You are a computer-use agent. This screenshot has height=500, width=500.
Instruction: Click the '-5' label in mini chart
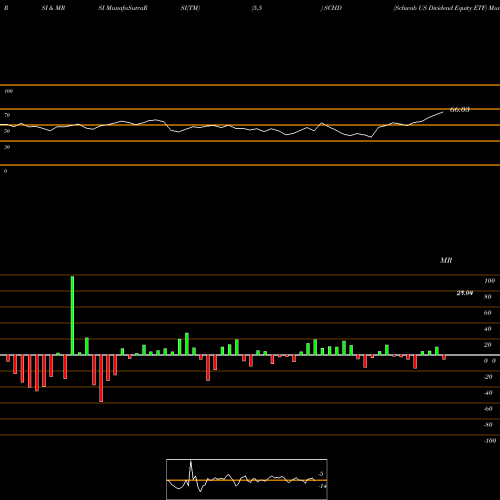[321, 474]
